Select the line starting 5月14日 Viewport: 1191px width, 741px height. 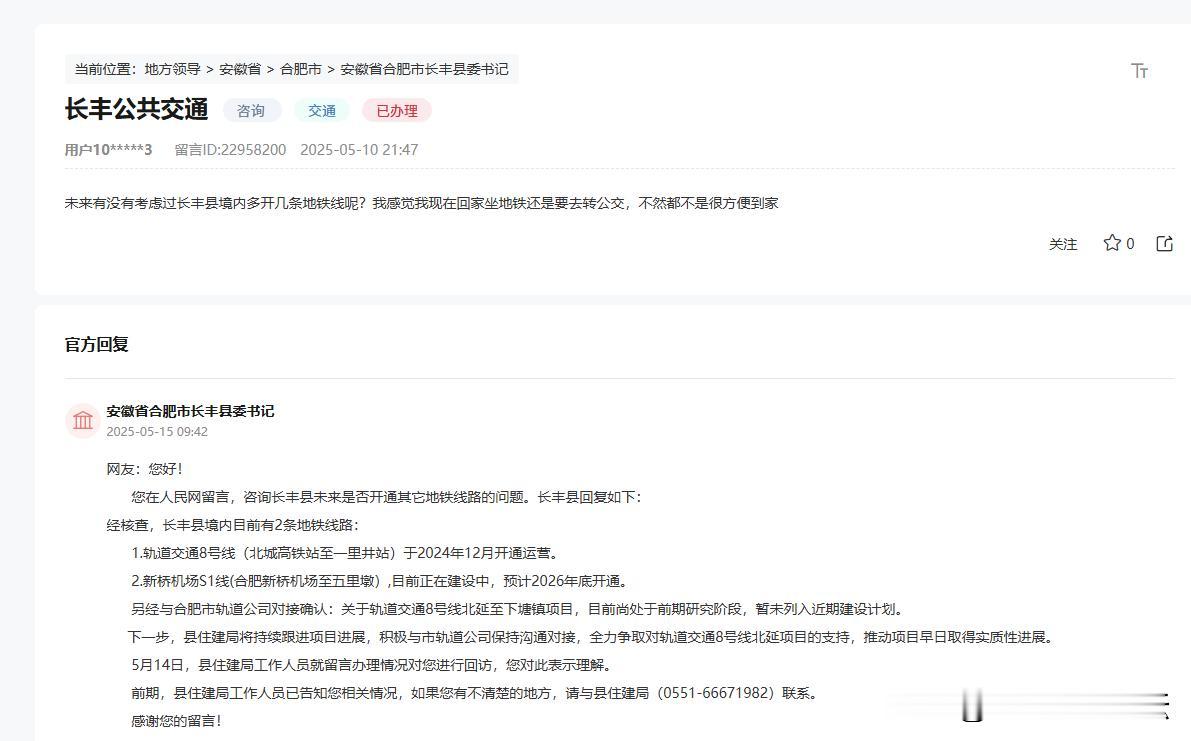click(x=371, y=665)
